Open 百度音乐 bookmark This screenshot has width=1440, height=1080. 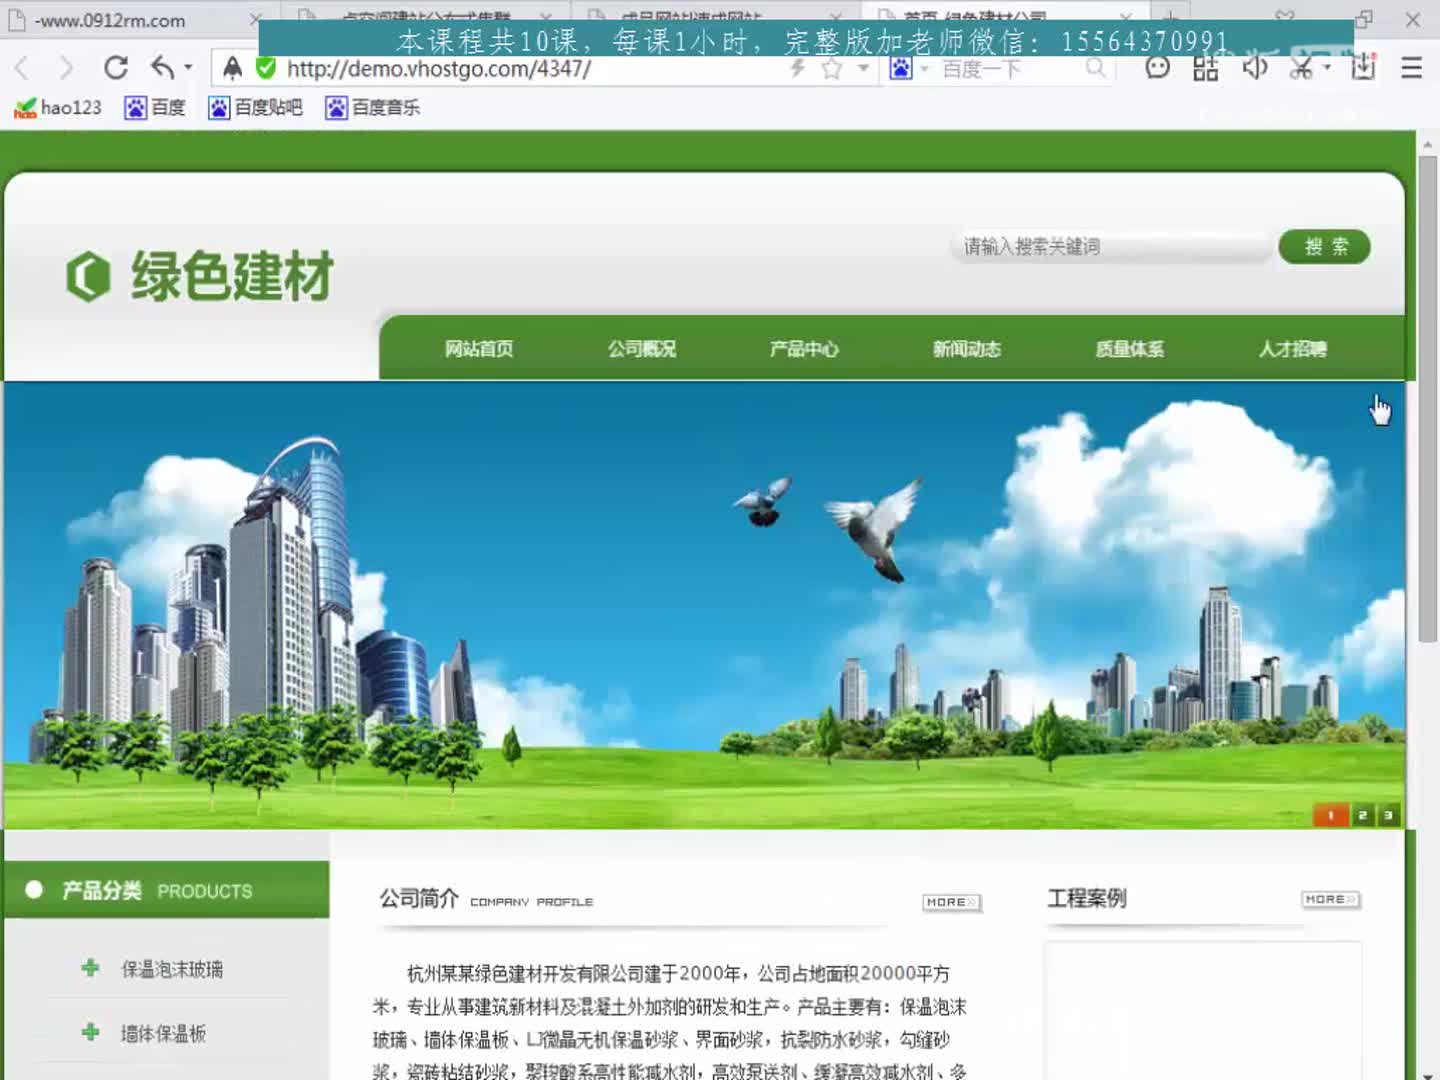pyautogui.click(x=373, y=107)
